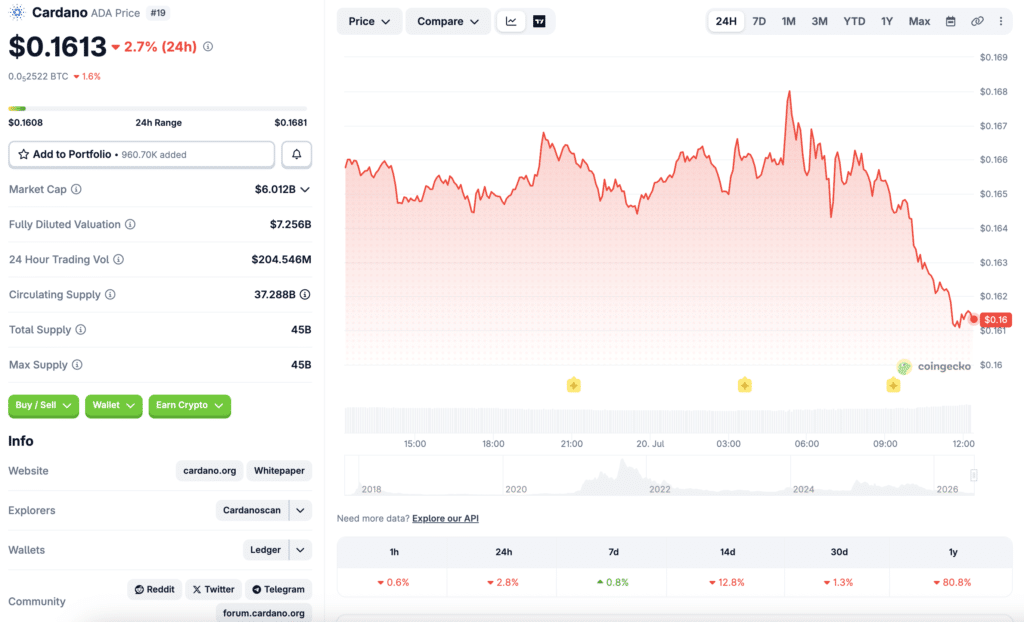
Task: Click the 2022 area in range navigator
Action: pyautogui.click(x=660, y=489)
